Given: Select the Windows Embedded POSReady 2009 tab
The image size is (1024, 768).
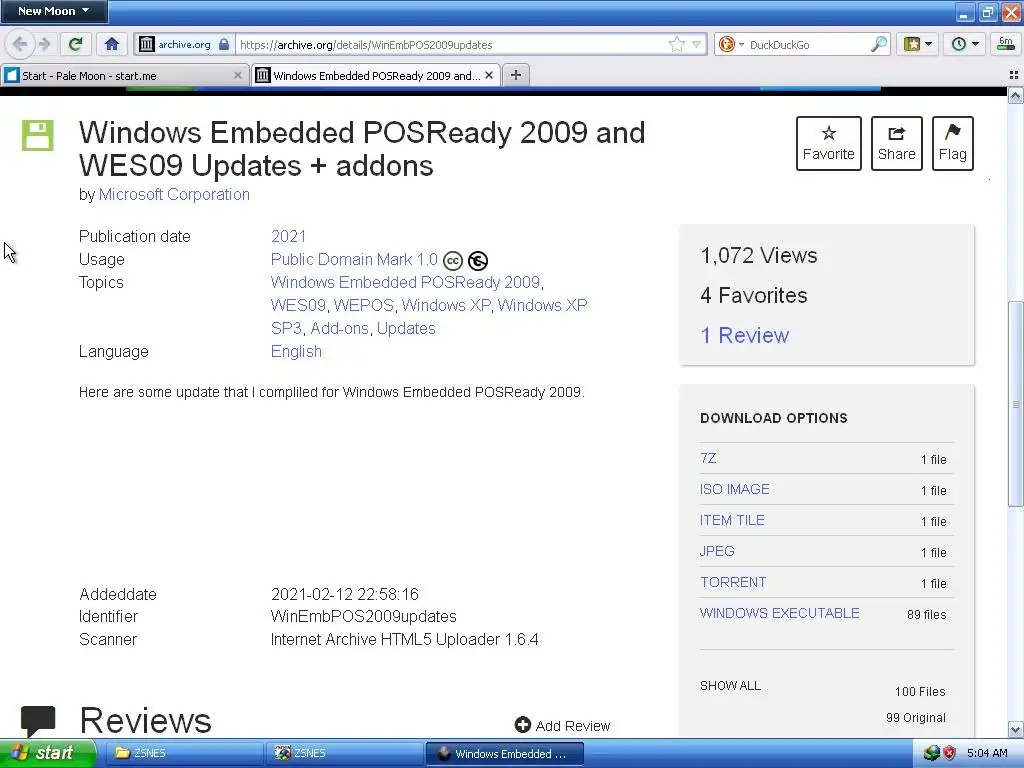Looking at the screenshot, I should (x=376, y=76).
